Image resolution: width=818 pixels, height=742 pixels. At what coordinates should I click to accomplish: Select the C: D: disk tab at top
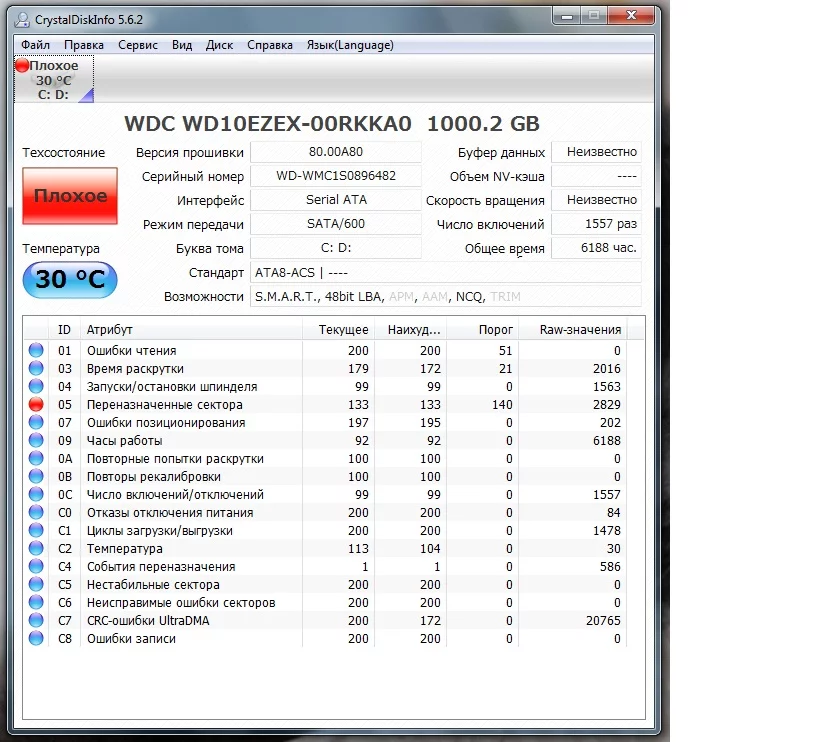[x=54, y=80]
